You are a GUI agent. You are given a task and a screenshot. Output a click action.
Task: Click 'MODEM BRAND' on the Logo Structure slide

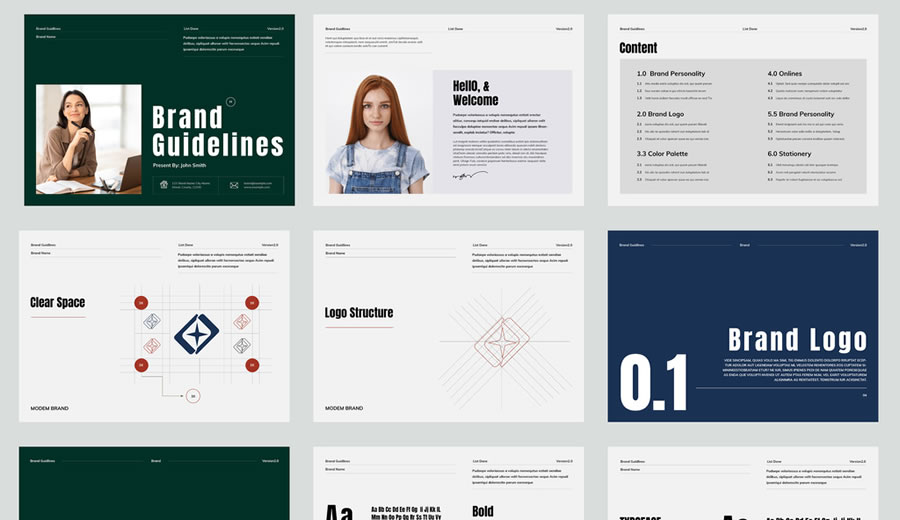(344, 409)
